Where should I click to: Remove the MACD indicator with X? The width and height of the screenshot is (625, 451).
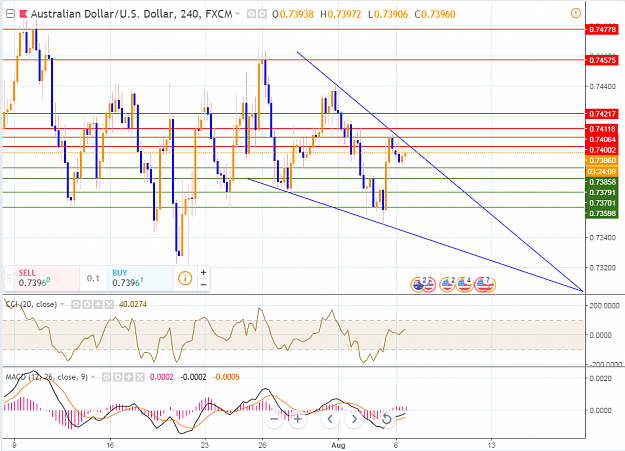(140, 377)
